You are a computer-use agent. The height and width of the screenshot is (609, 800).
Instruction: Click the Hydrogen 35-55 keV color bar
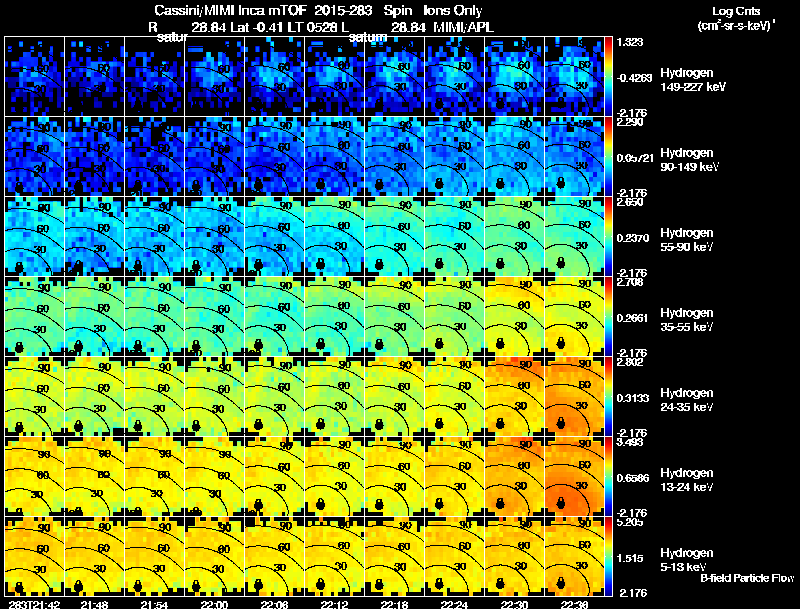pos(608,317)
